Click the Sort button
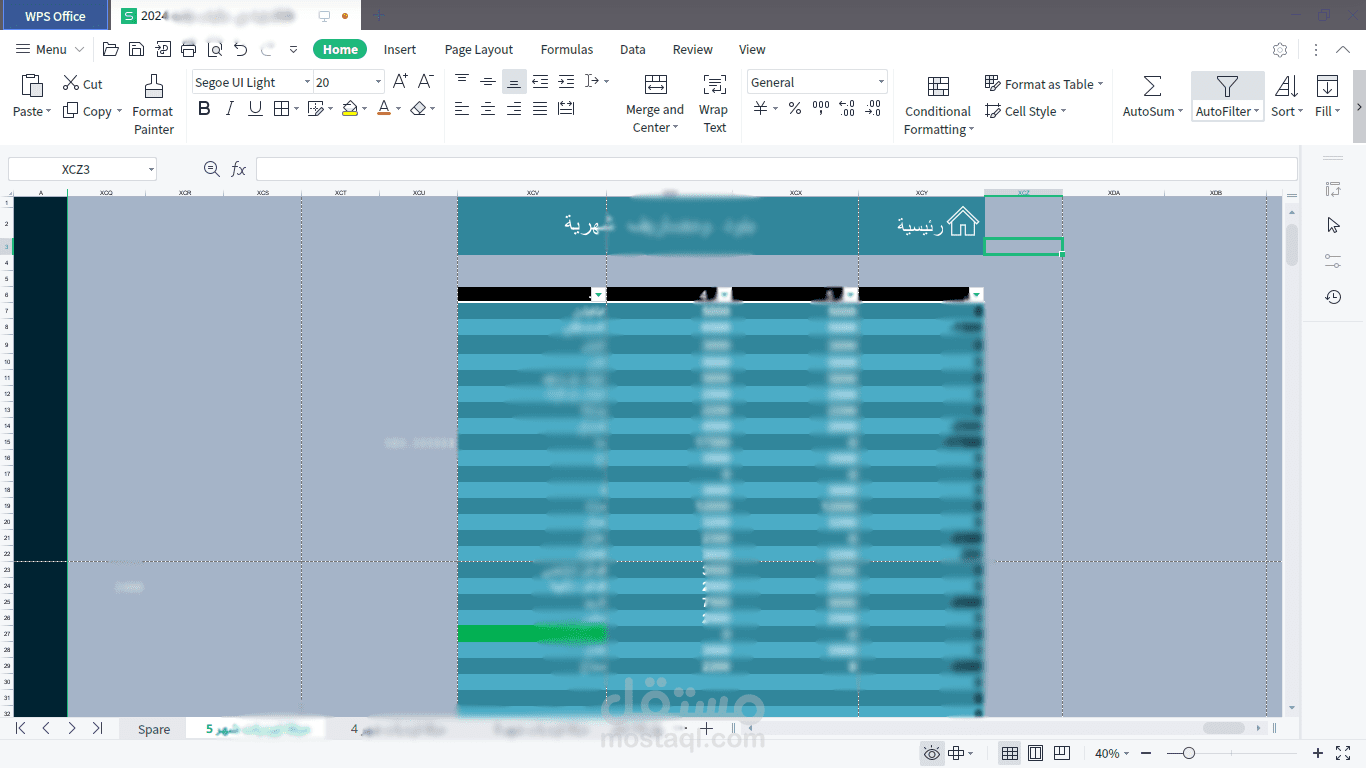 1287,96
